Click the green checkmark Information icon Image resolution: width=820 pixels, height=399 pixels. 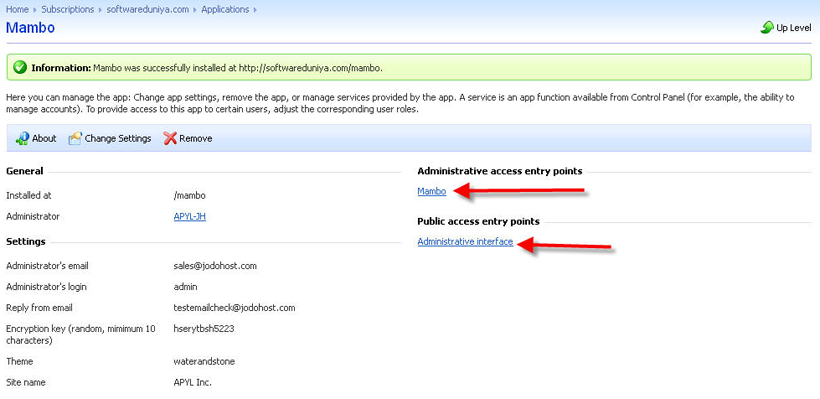point(20,67)
